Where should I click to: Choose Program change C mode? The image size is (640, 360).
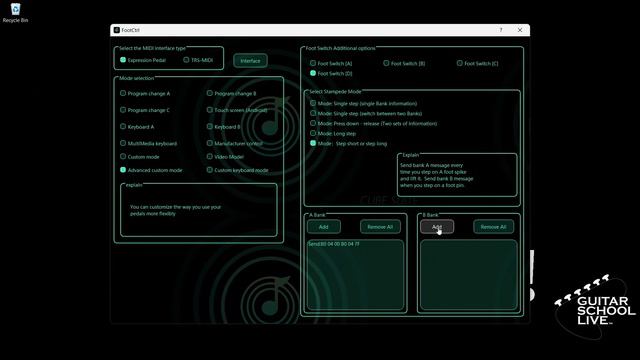(x=144, y=110)
